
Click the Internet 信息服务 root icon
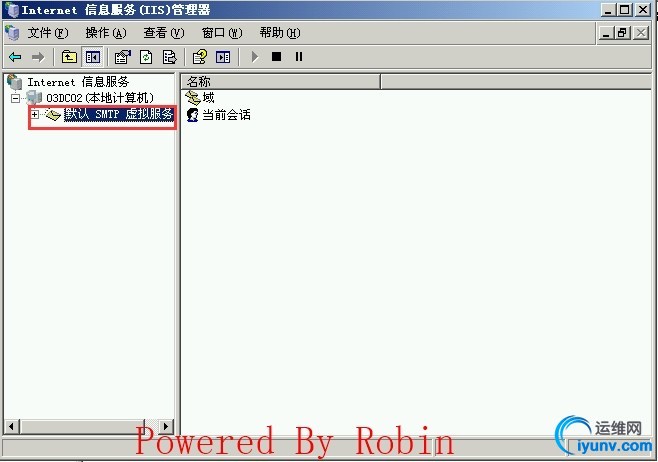[x=14, y=82]
